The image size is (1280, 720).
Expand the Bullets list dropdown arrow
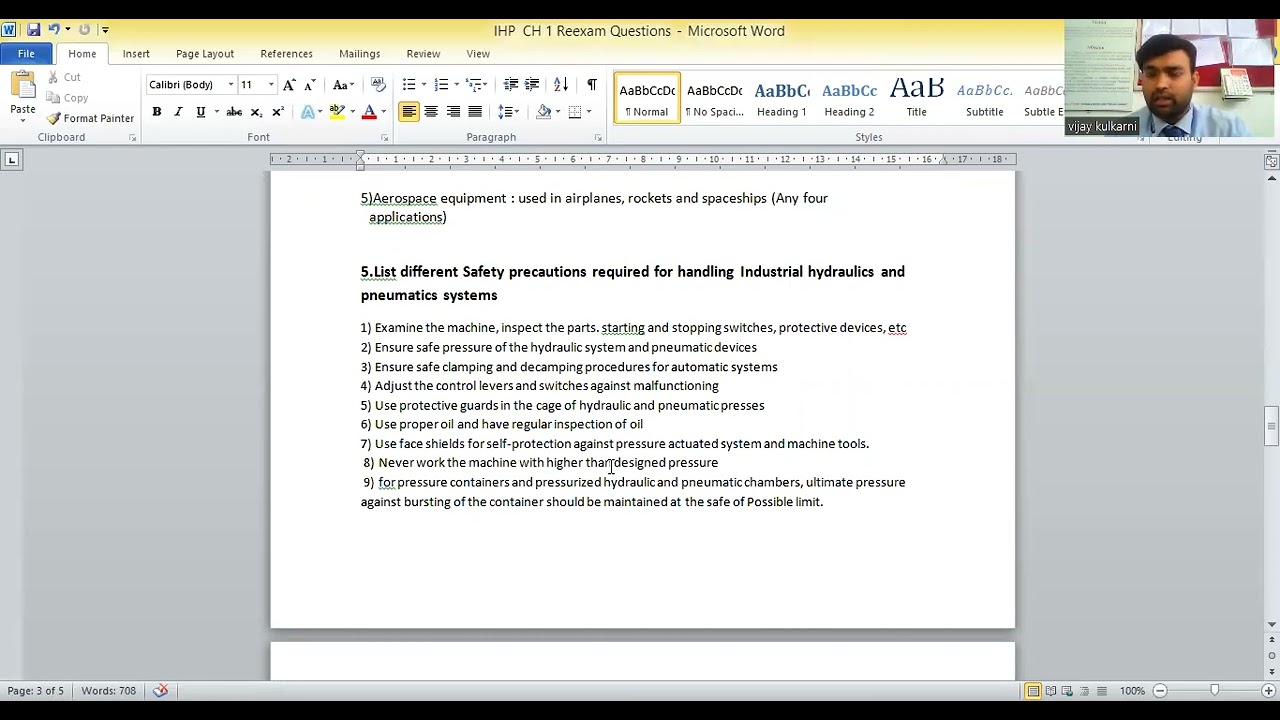(x=424, y=85)
